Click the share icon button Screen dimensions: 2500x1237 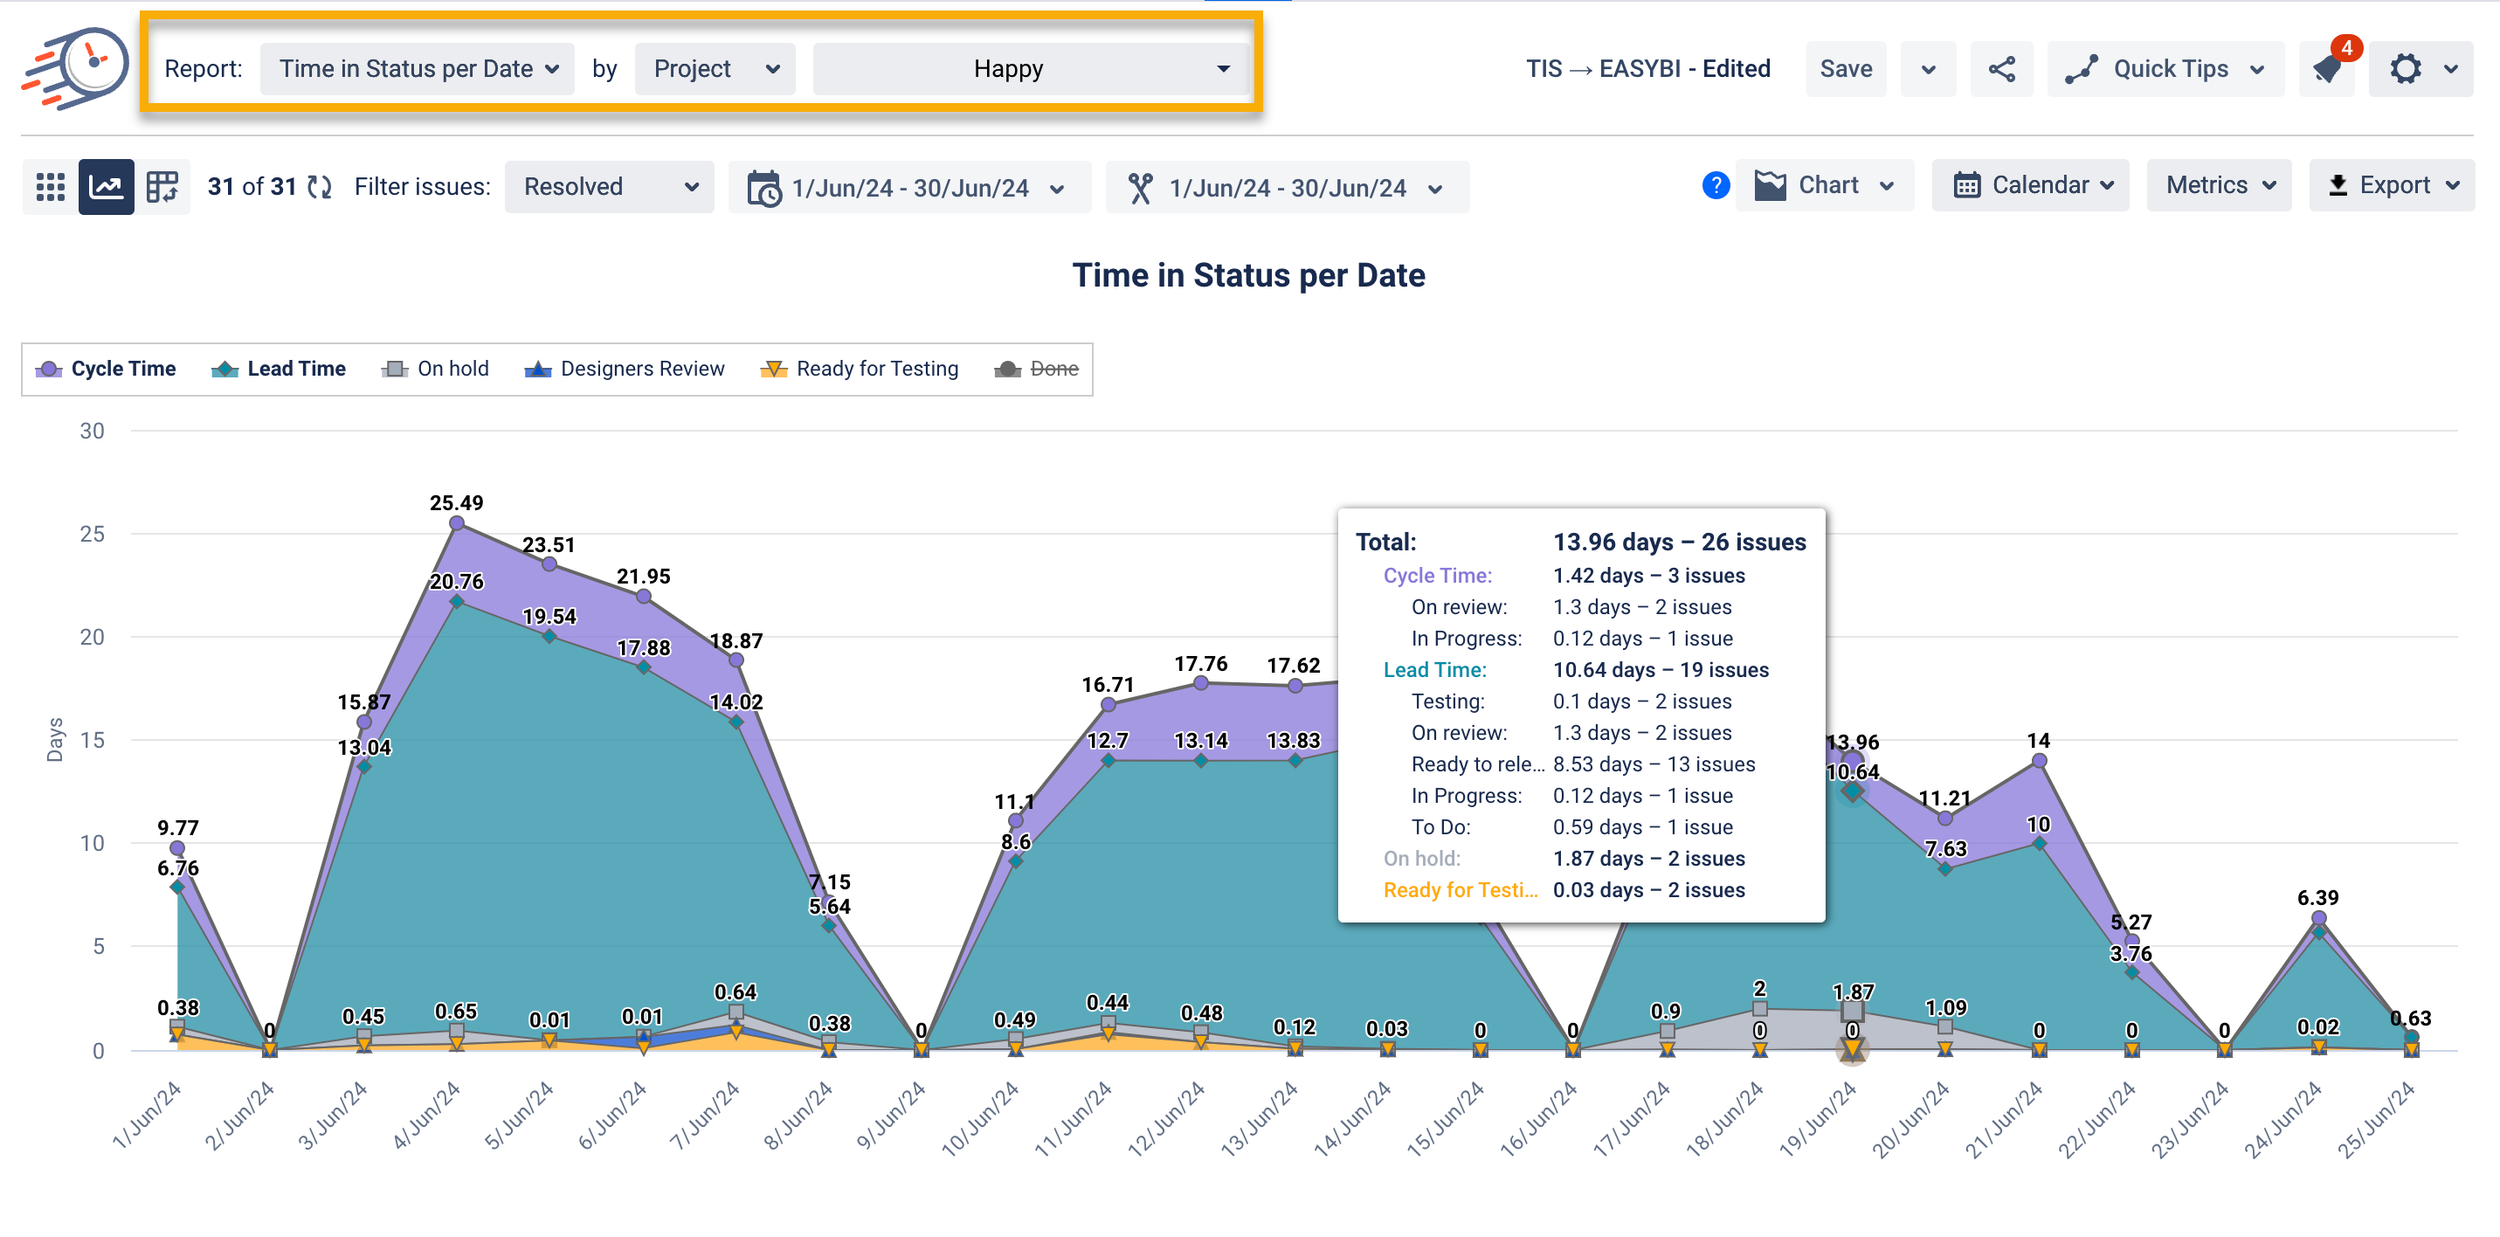pyautogui.click(x=2001, y=69)
